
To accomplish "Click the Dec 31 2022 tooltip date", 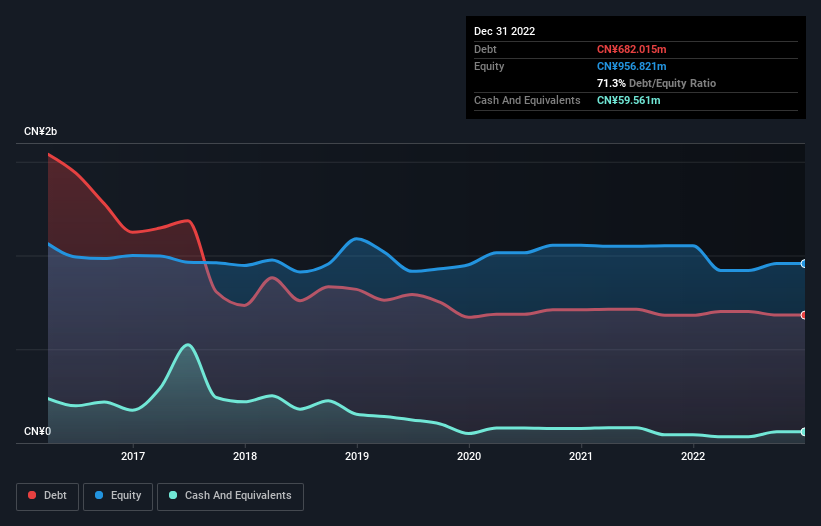I will (504, 31).
